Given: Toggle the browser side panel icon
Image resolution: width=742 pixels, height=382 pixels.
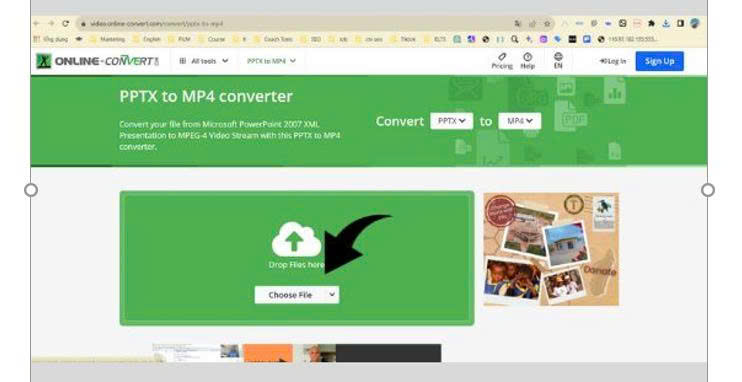Looking at the screenshot, I should [680, 23].
